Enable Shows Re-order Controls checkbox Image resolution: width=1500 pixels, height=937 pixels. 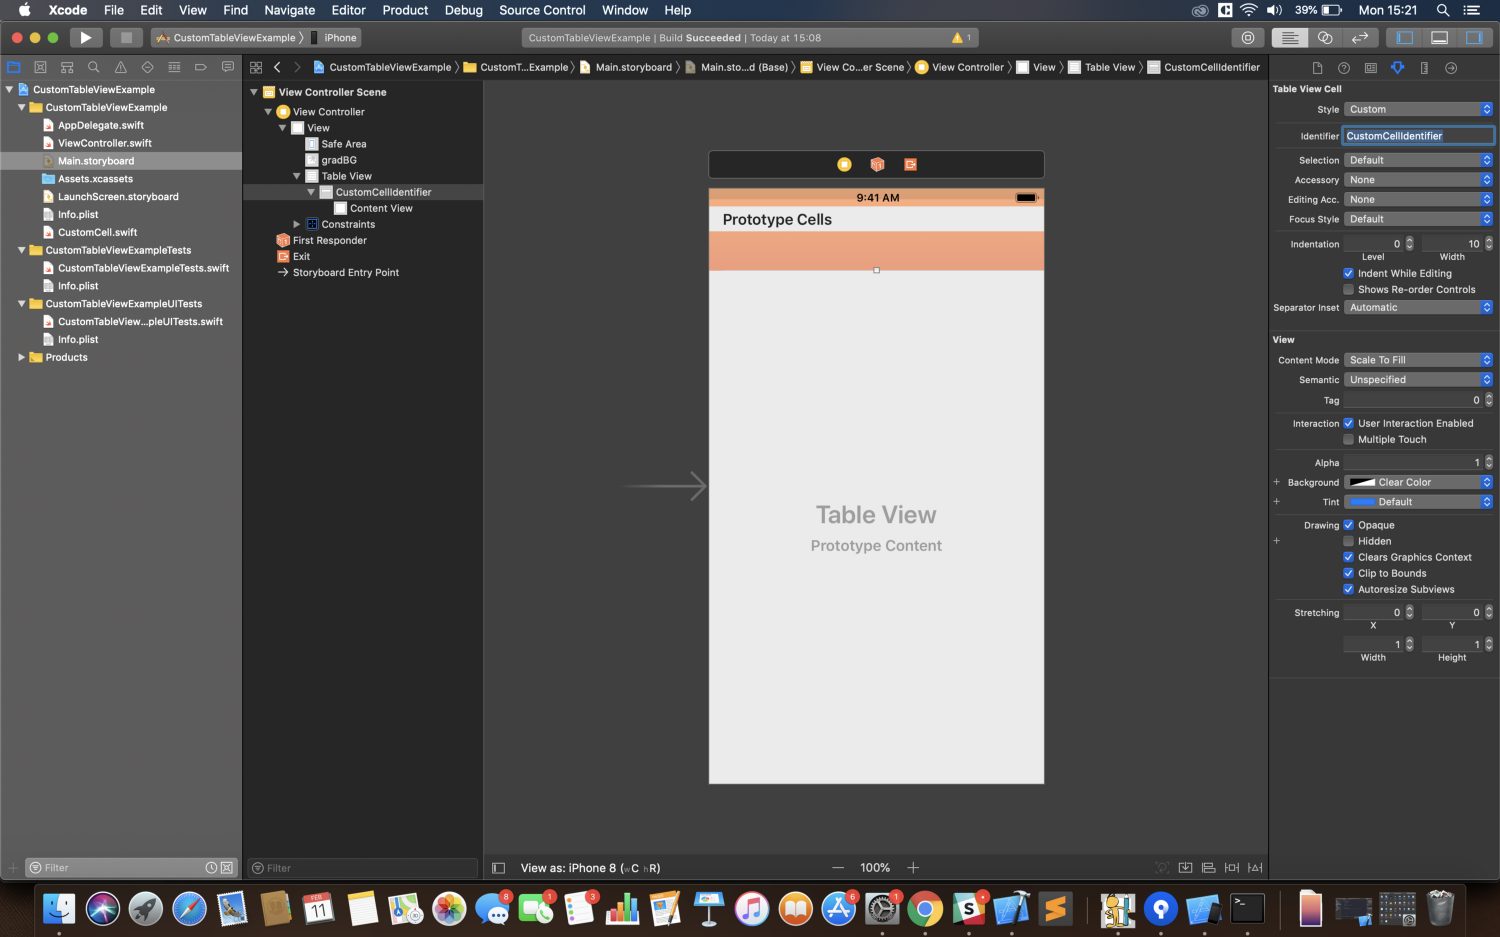pyautogui.click(x=1348, y=289)
